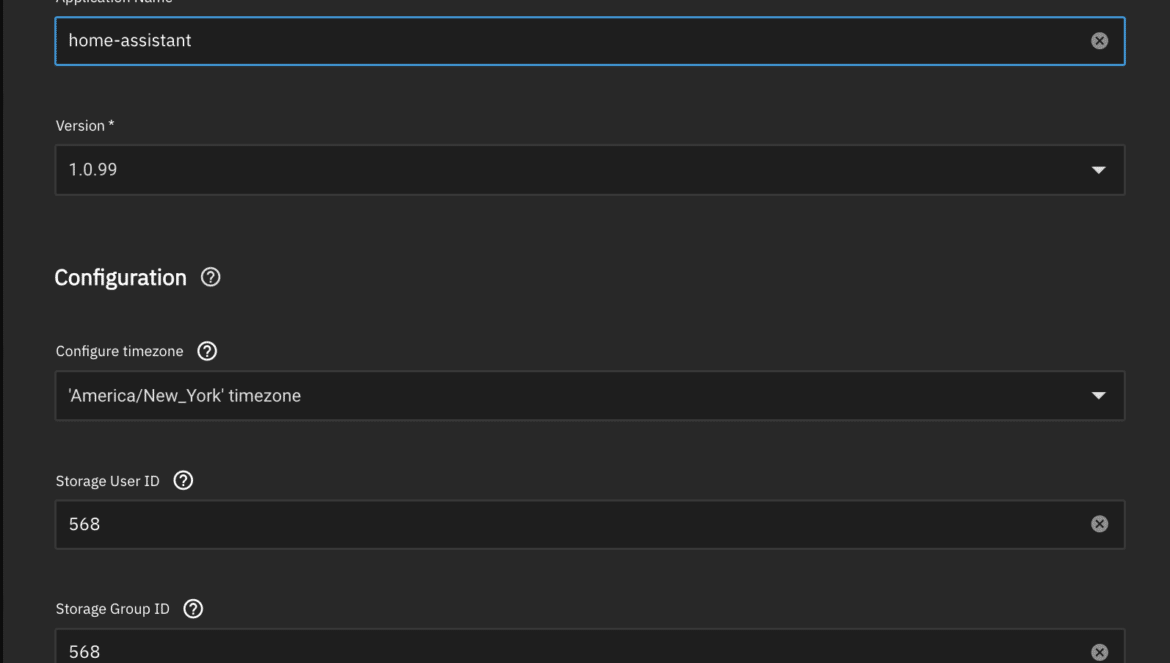Click the Configuration section heading
The image size is (1170, 663).
(120, 277)
